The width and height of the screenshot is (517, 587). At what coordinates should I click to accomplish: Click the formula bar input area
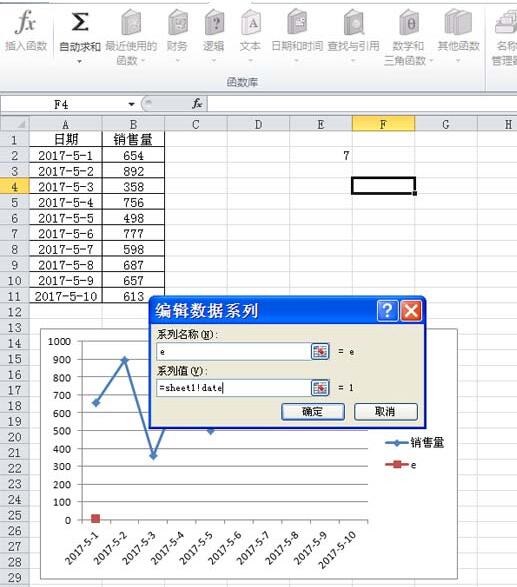click(x=362, y=104)
